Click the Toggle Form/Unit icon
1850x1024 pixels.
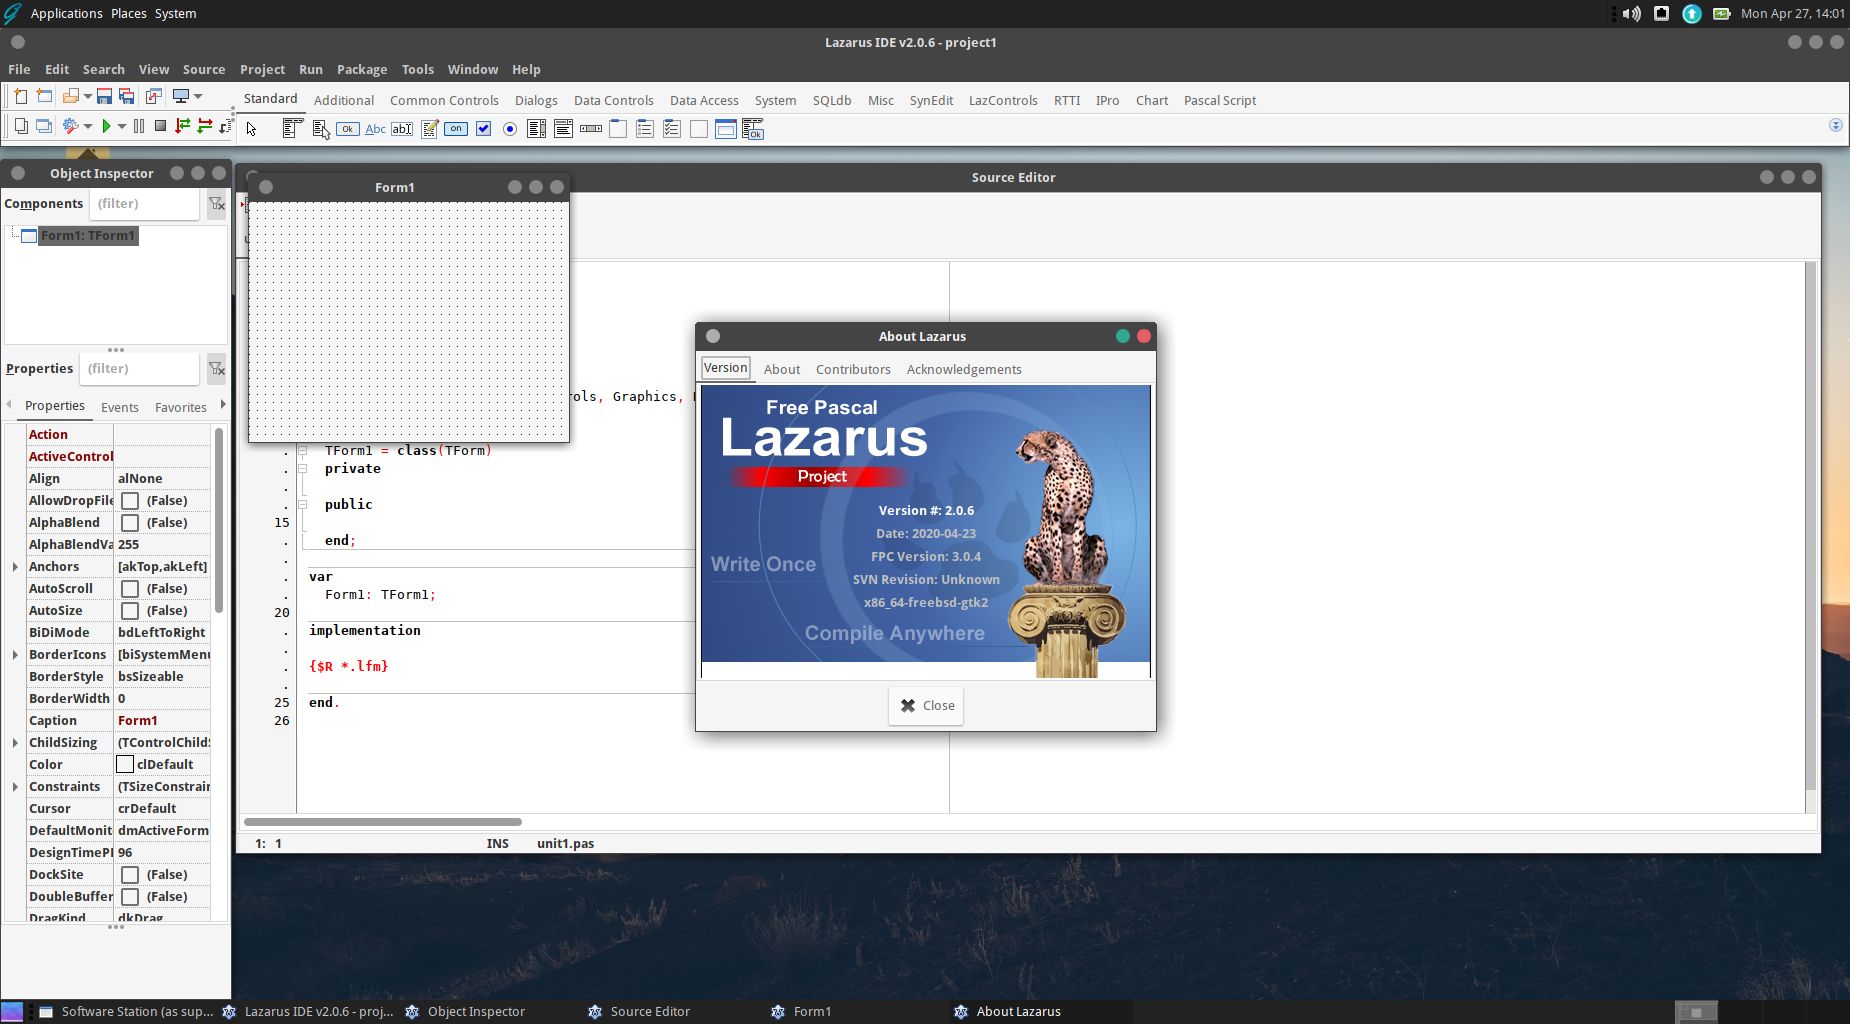point(153,97)
